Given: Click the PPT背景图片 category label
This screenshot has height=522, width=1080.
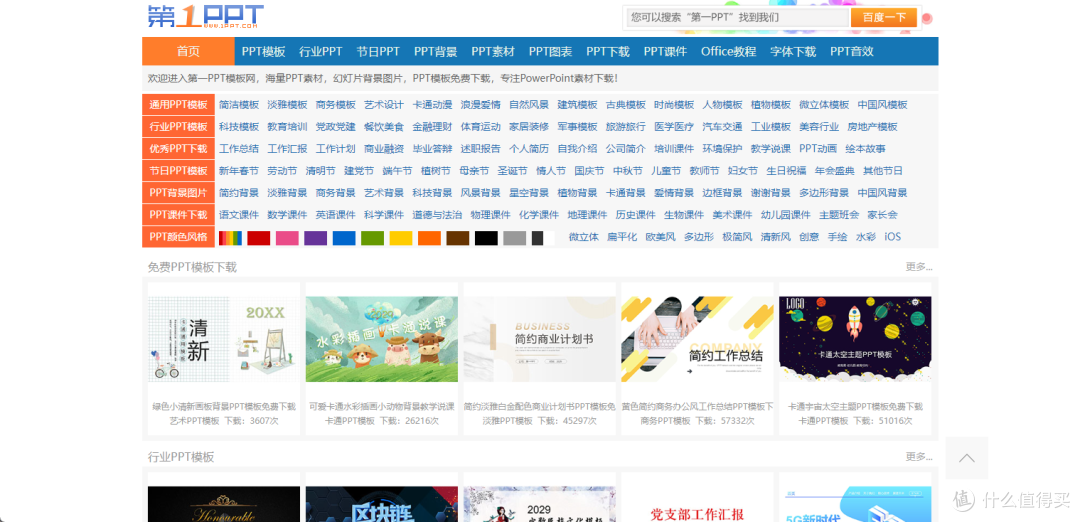Looking at the screenshot, I should point(178,193).
